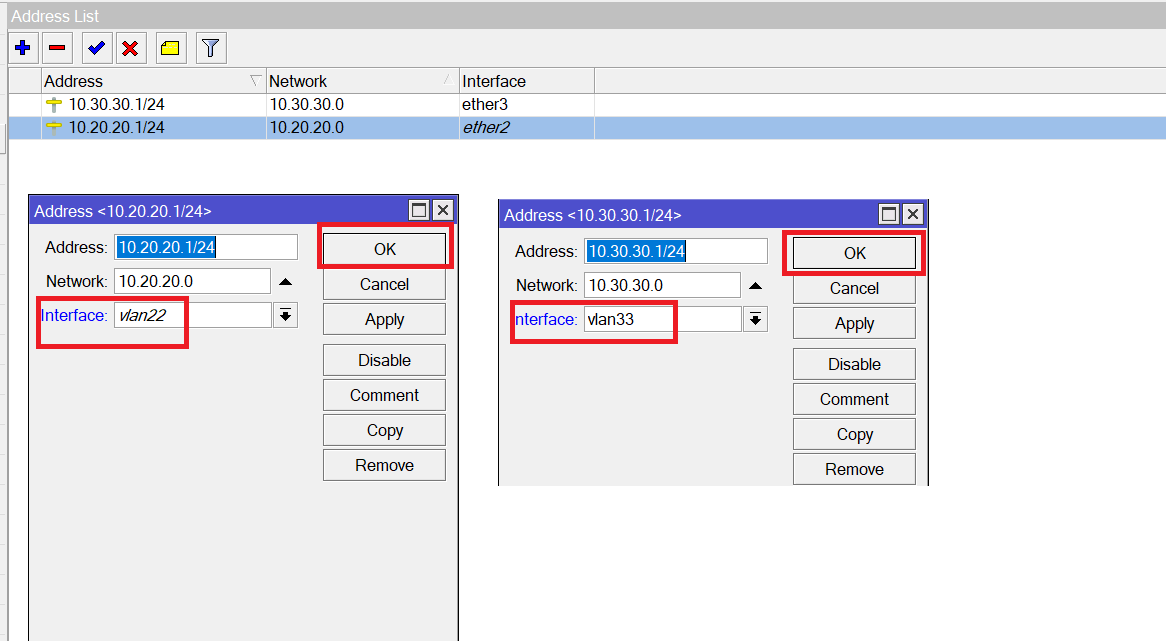Close the Address 10.30.30.1/24 dialog
This screenshot has height=641, width=1166.
tap(913, 214)
